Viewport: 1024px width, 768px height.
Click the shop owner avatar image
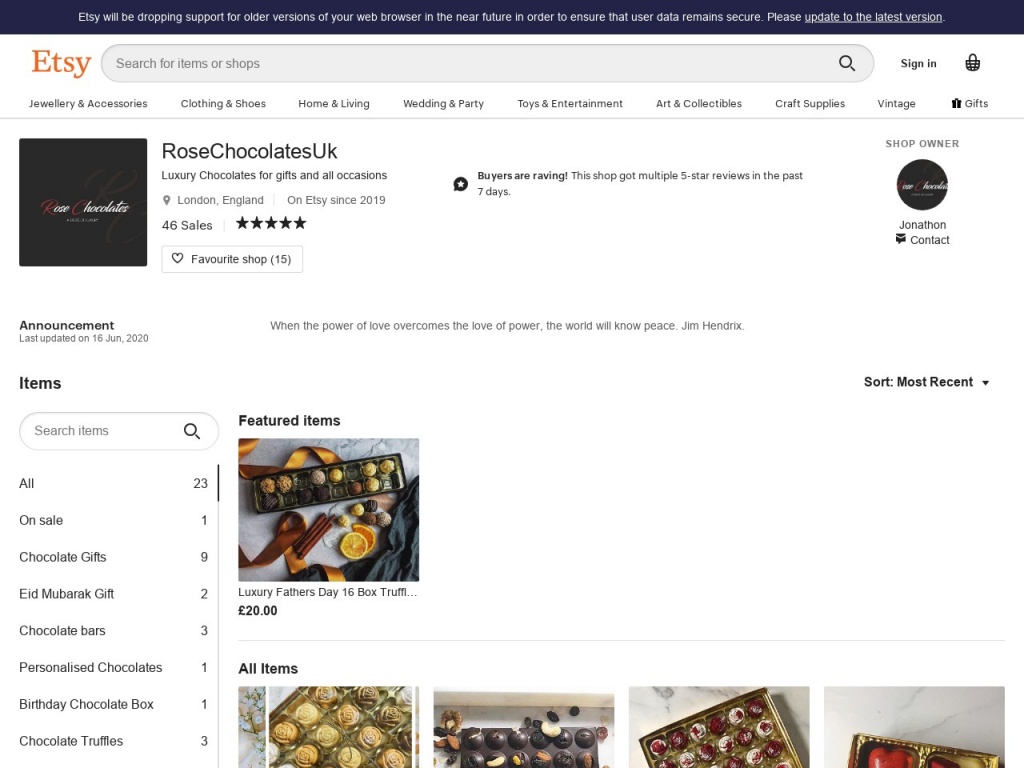922,185
